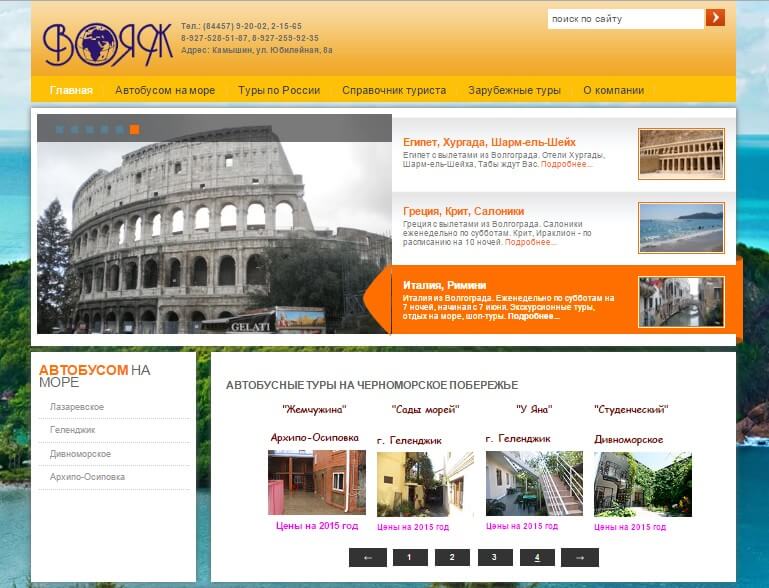Go to next page with right arrow
Screen dimensions: 769x588
tap(579, 558)
